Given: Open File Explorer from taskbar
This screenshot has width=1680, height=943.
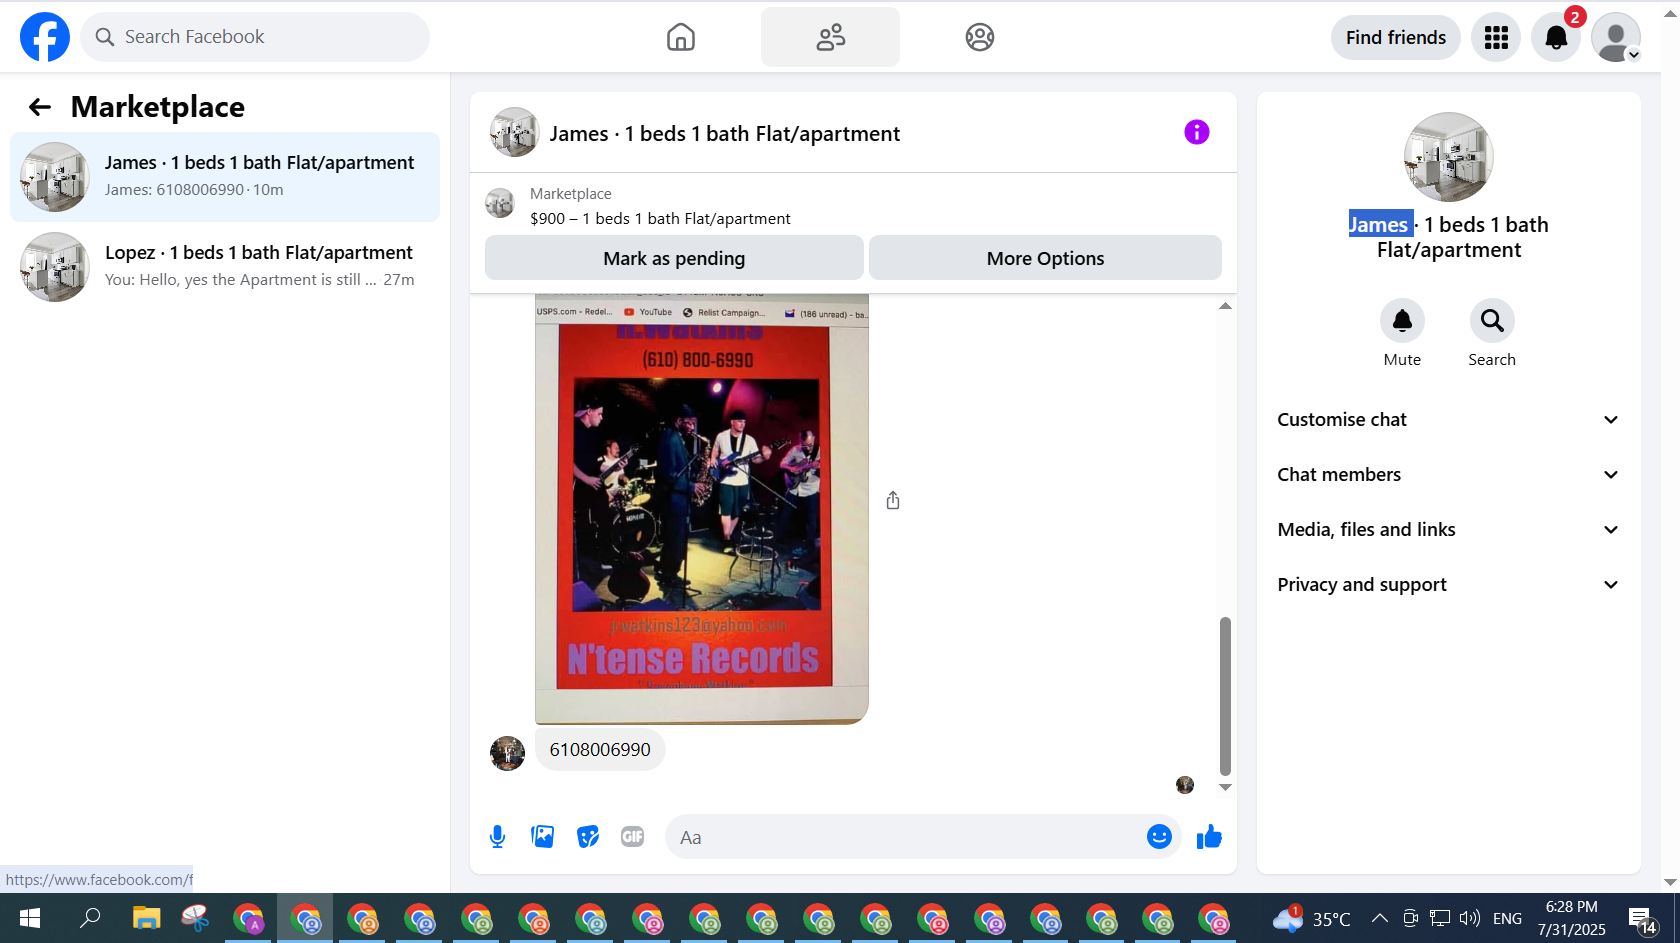Looking at the screenshot, I should coord(147,918).
